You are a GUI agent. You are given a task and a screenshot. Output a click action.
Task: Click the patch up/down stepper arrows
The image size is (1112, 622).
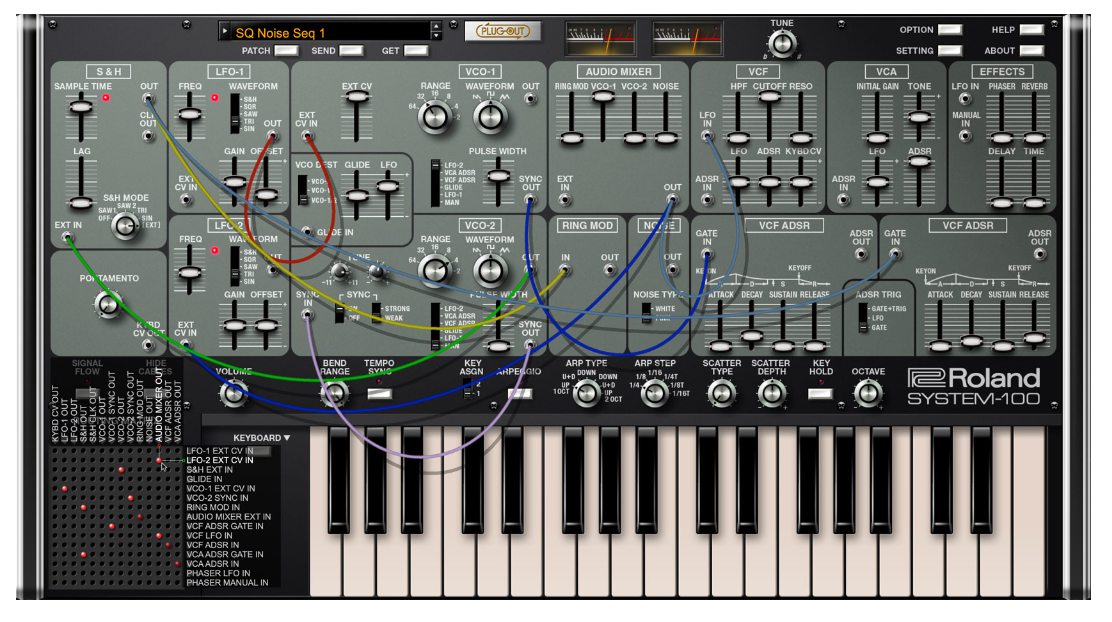pos(436,31)
